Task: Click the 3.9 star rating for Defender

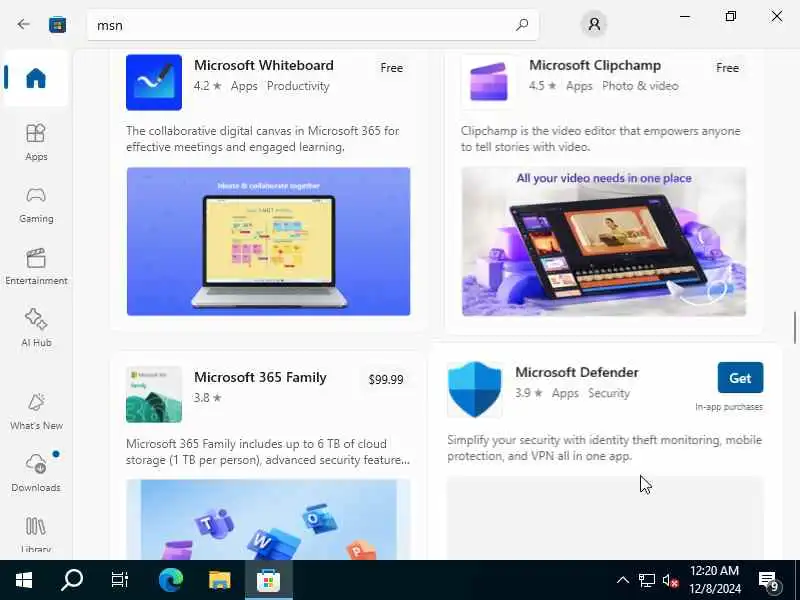Action: (x=529, y=393)
